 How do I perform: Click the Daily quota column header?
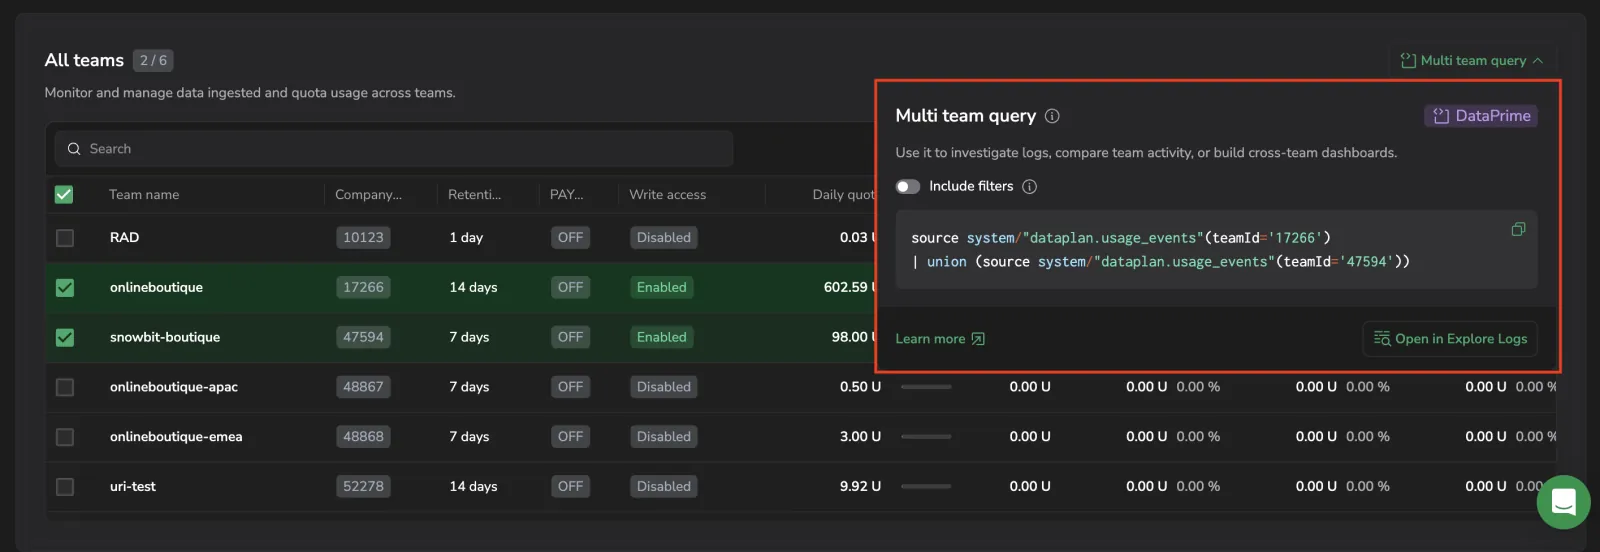pos(843,195)
